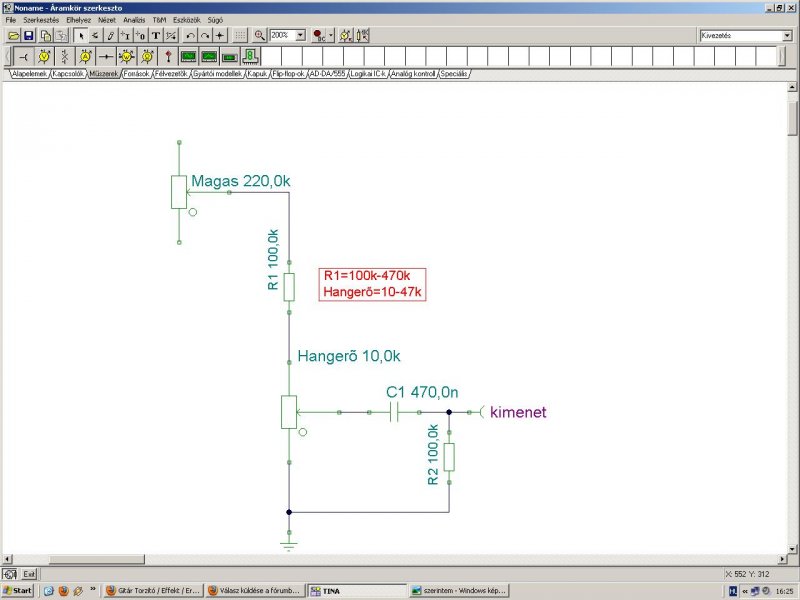Switch to Válasz küldése a fórumb taskbar window
This screenshot has width=800, height=600.
[256, 590]
